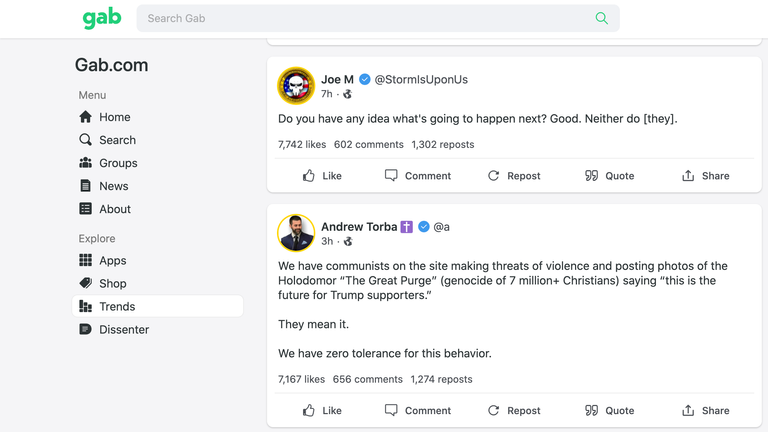
Task: Click the Groups people icon
Action: coord(85,163)
